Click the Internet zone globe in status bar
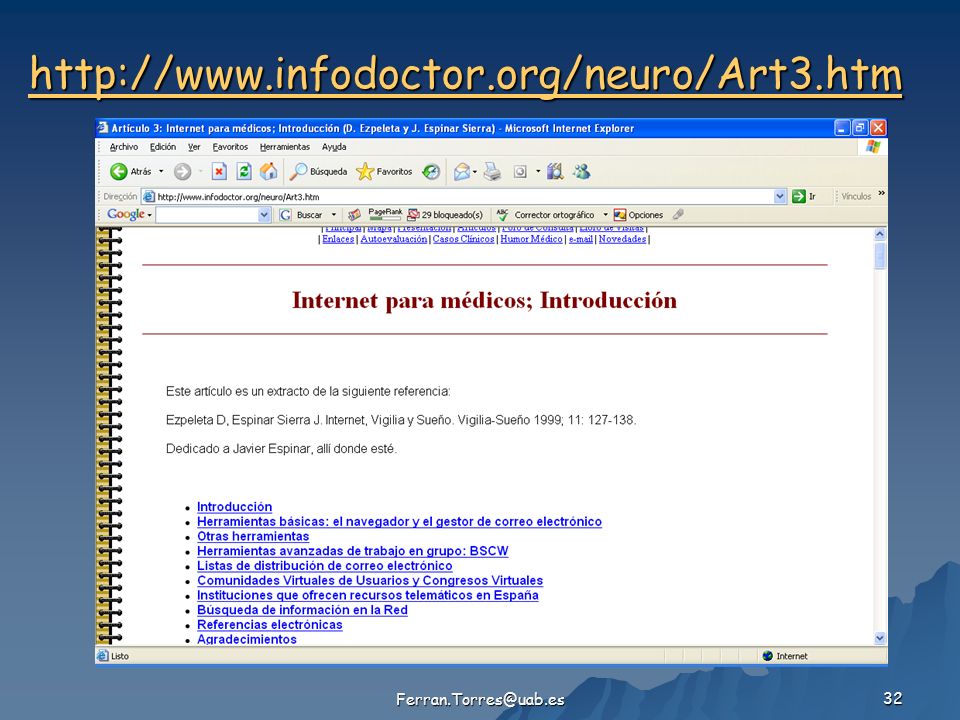 (768, 656)
